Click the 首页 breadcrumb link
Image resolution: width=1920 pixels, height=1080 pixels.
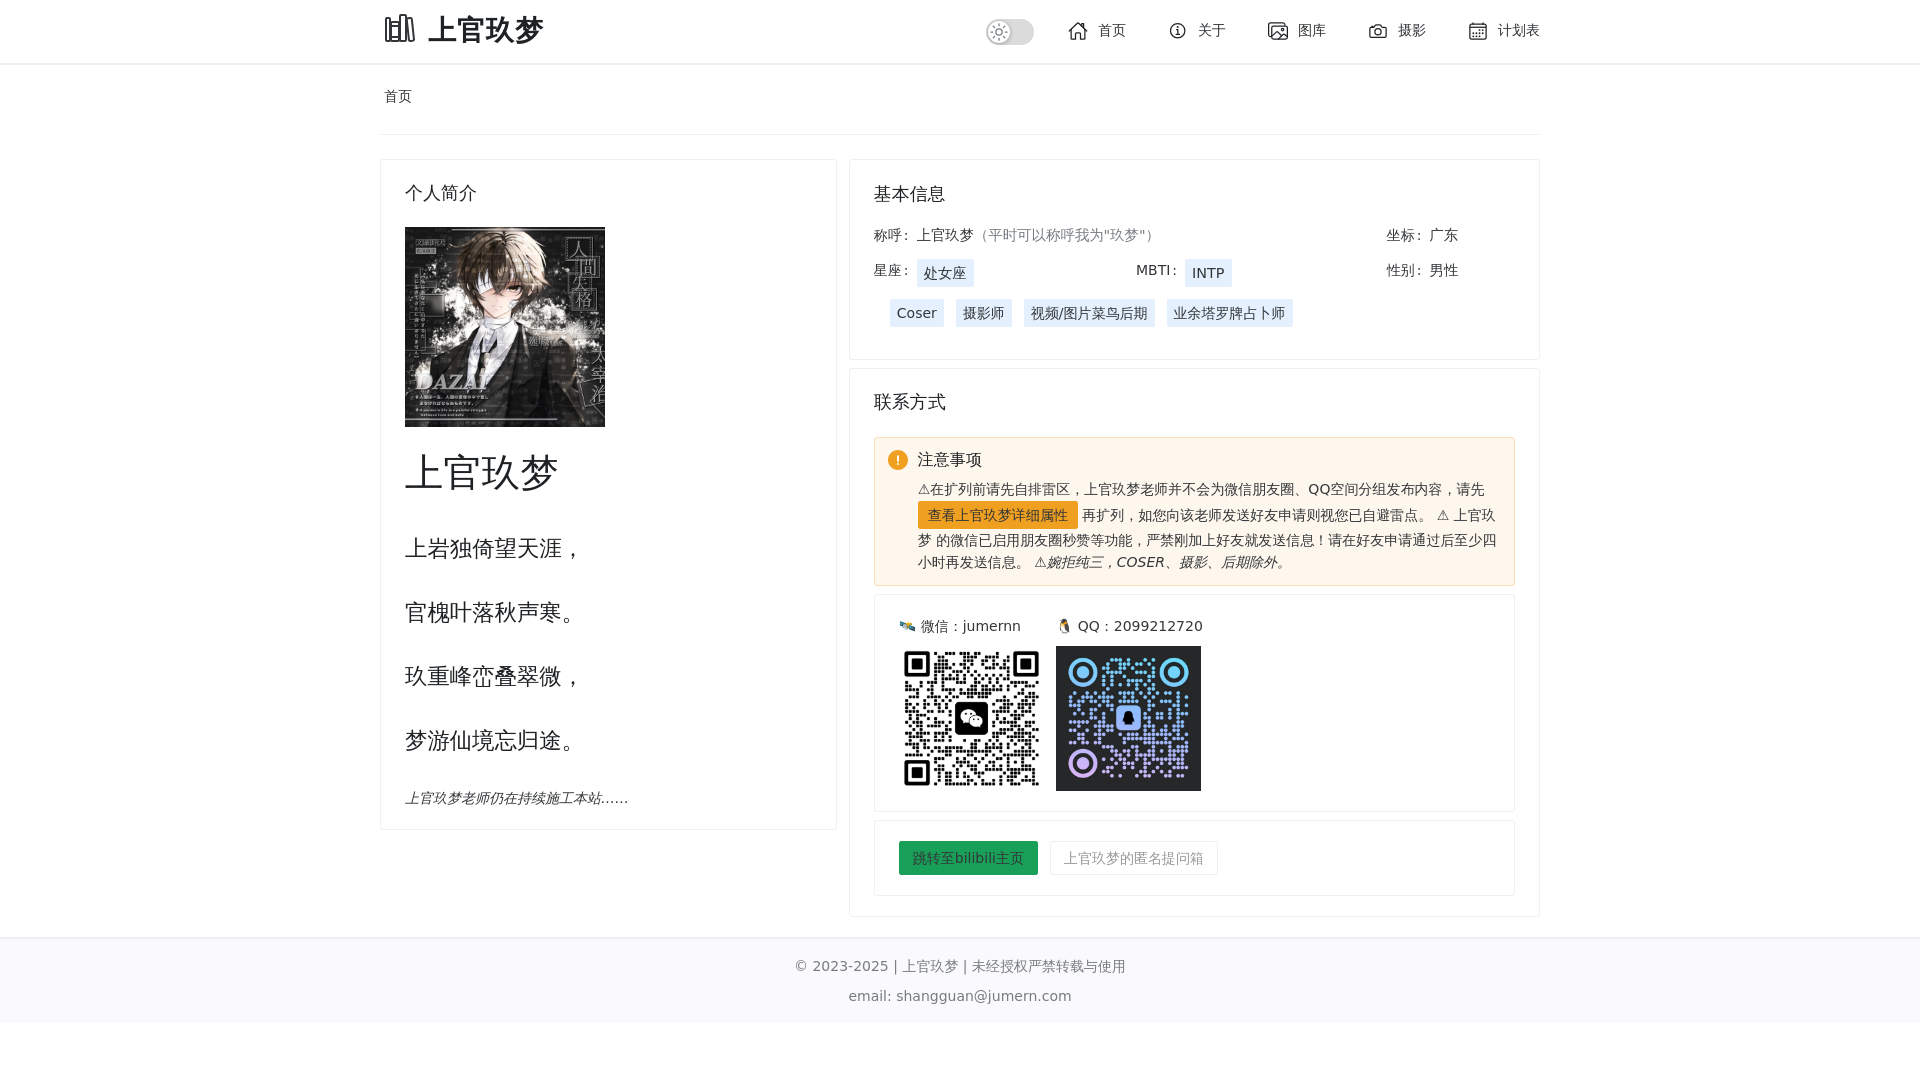click(x=398, y=96)
